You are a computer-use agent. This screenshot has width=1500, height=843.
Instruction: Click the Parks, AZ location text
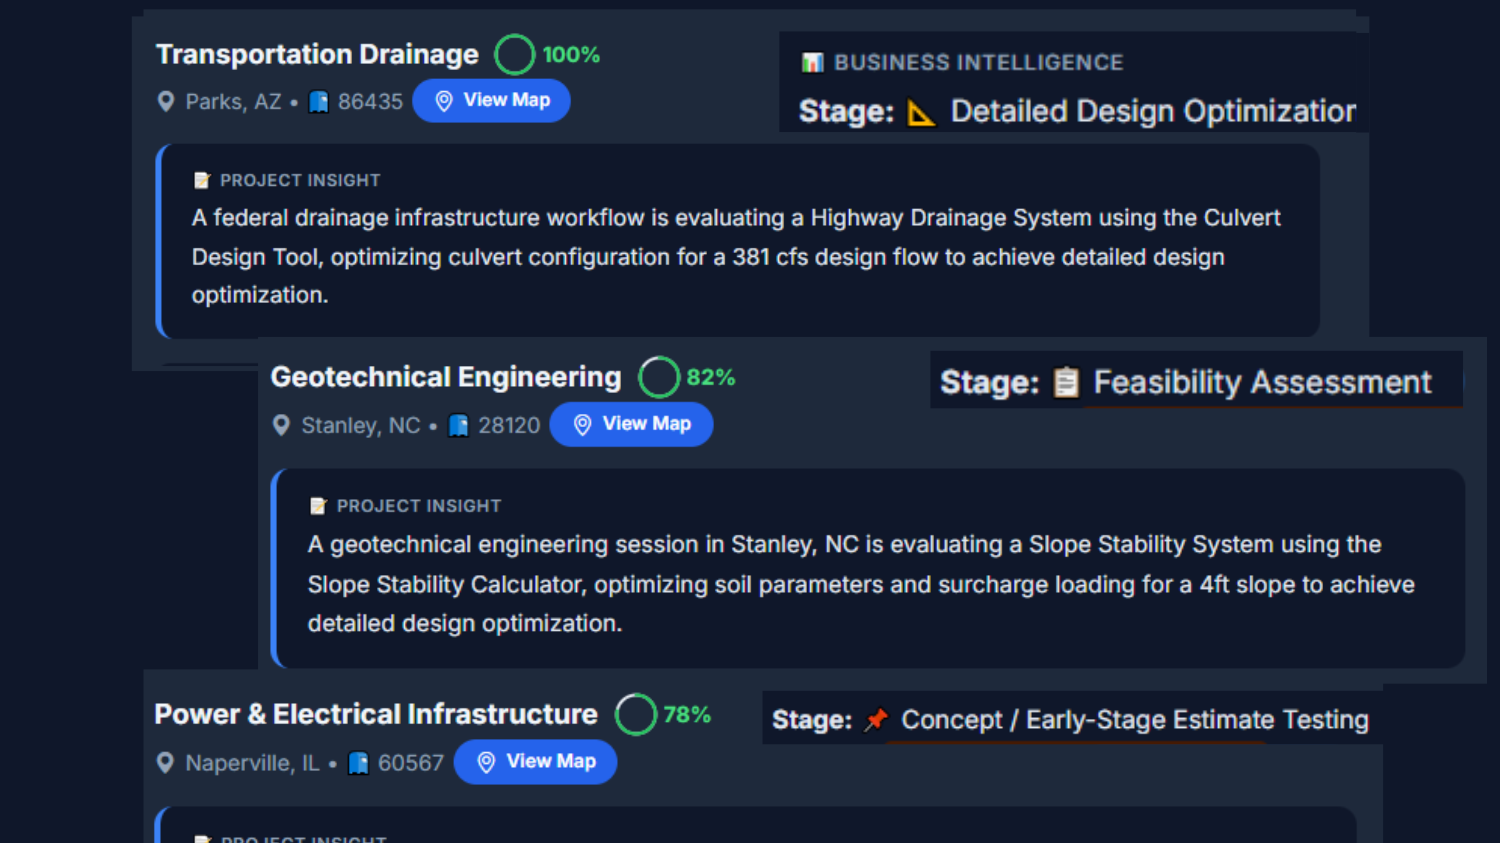(233, 102)
